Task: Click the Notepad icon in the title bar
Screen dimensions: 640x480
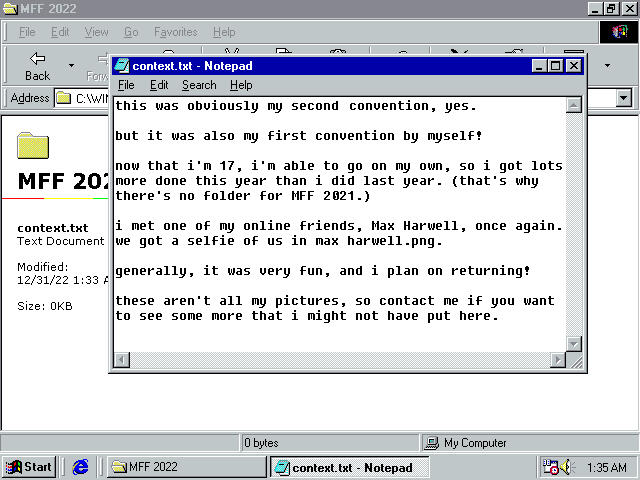Action: (122, 66)
